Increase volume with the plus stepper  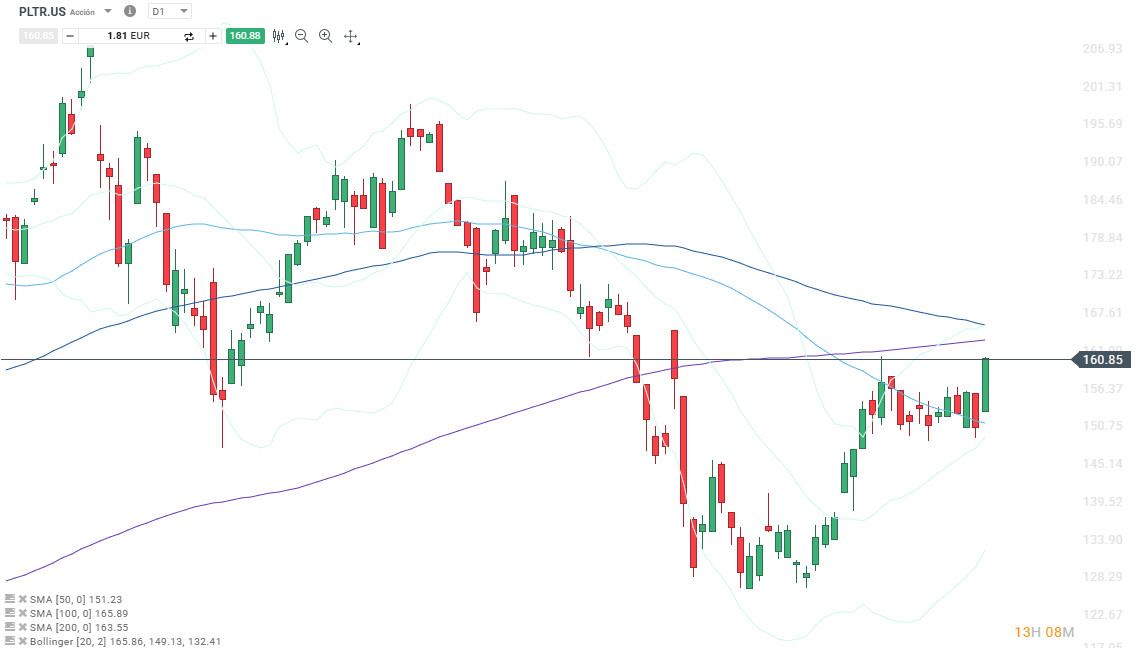(x=213, y=35)
